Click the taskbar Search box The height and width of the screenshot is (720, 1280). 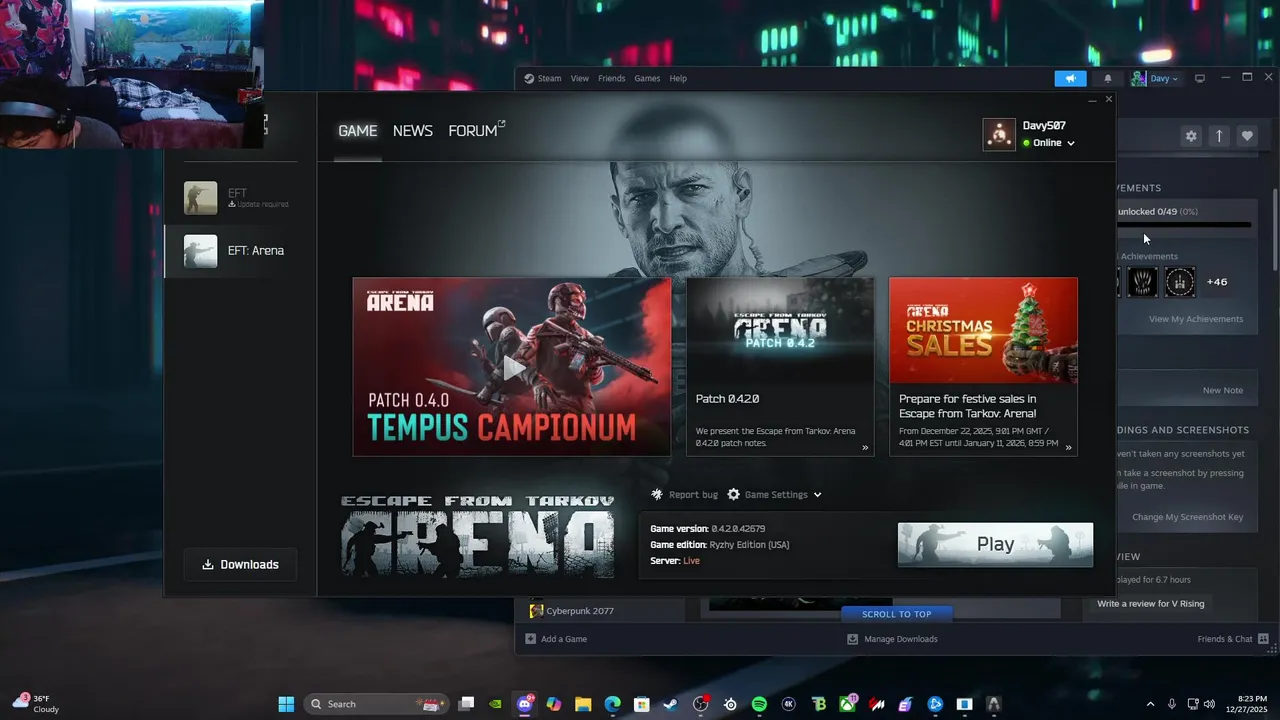pyautogui.click(x=375, y=704)
